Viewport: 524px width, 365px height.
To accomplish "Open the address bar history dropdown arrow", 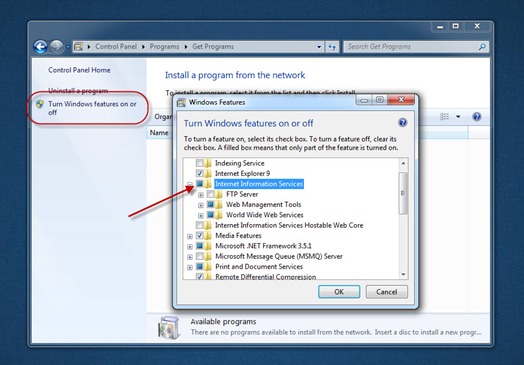I will (x=319, y=47).
